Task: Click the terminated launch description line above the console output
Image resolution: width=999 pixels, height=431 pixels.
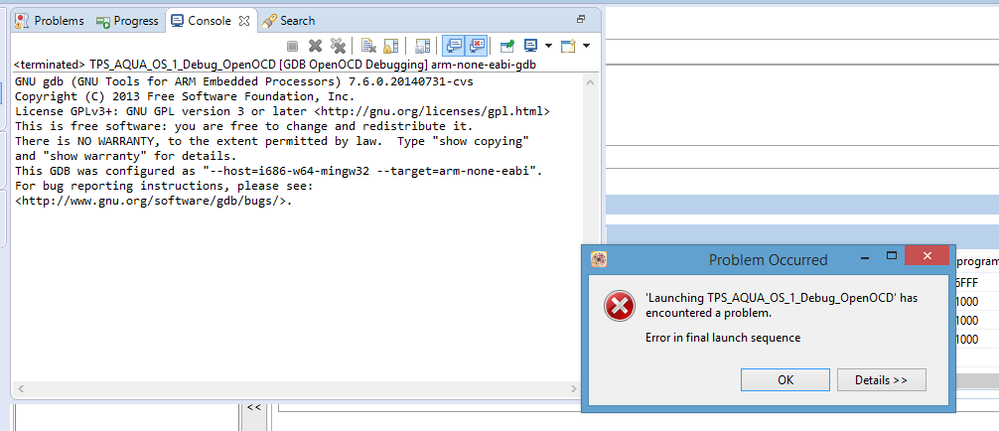Action: pos(275,64)
